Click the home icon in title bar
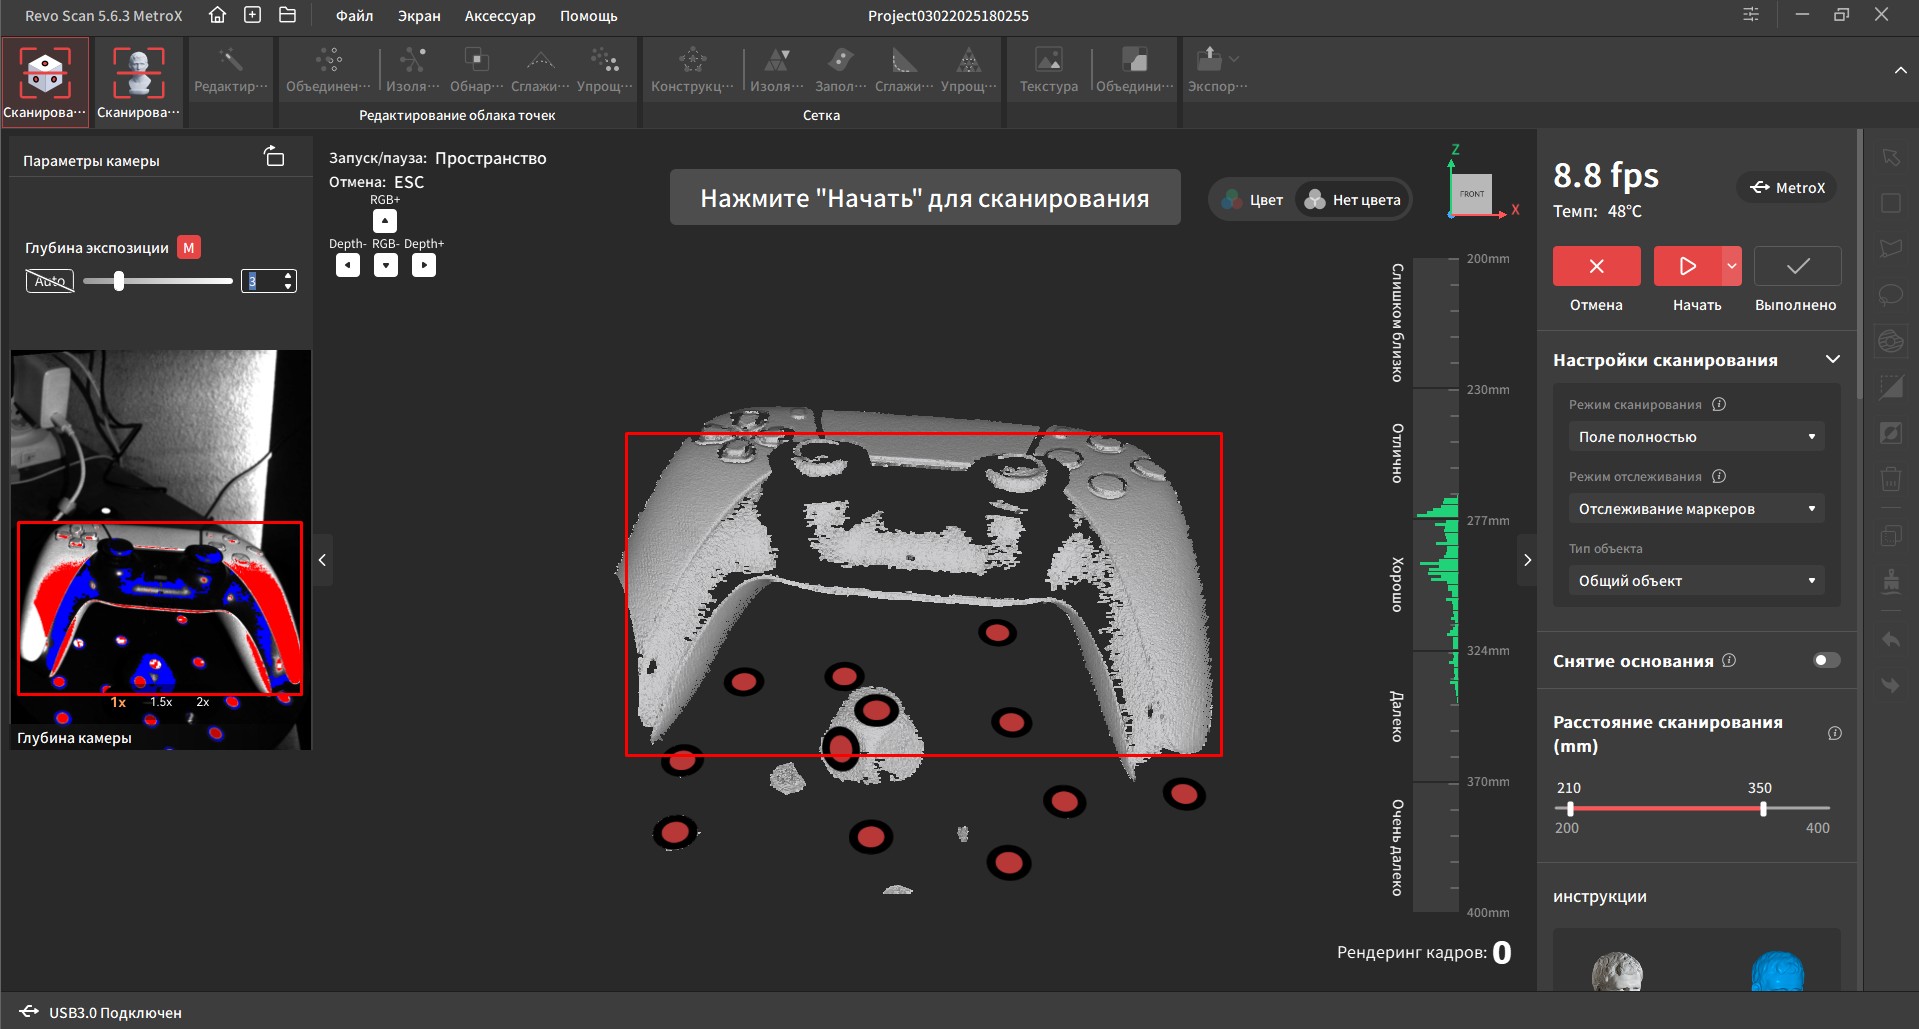1919x1029 pixels. pyautogui.click(x=217, y=15)
